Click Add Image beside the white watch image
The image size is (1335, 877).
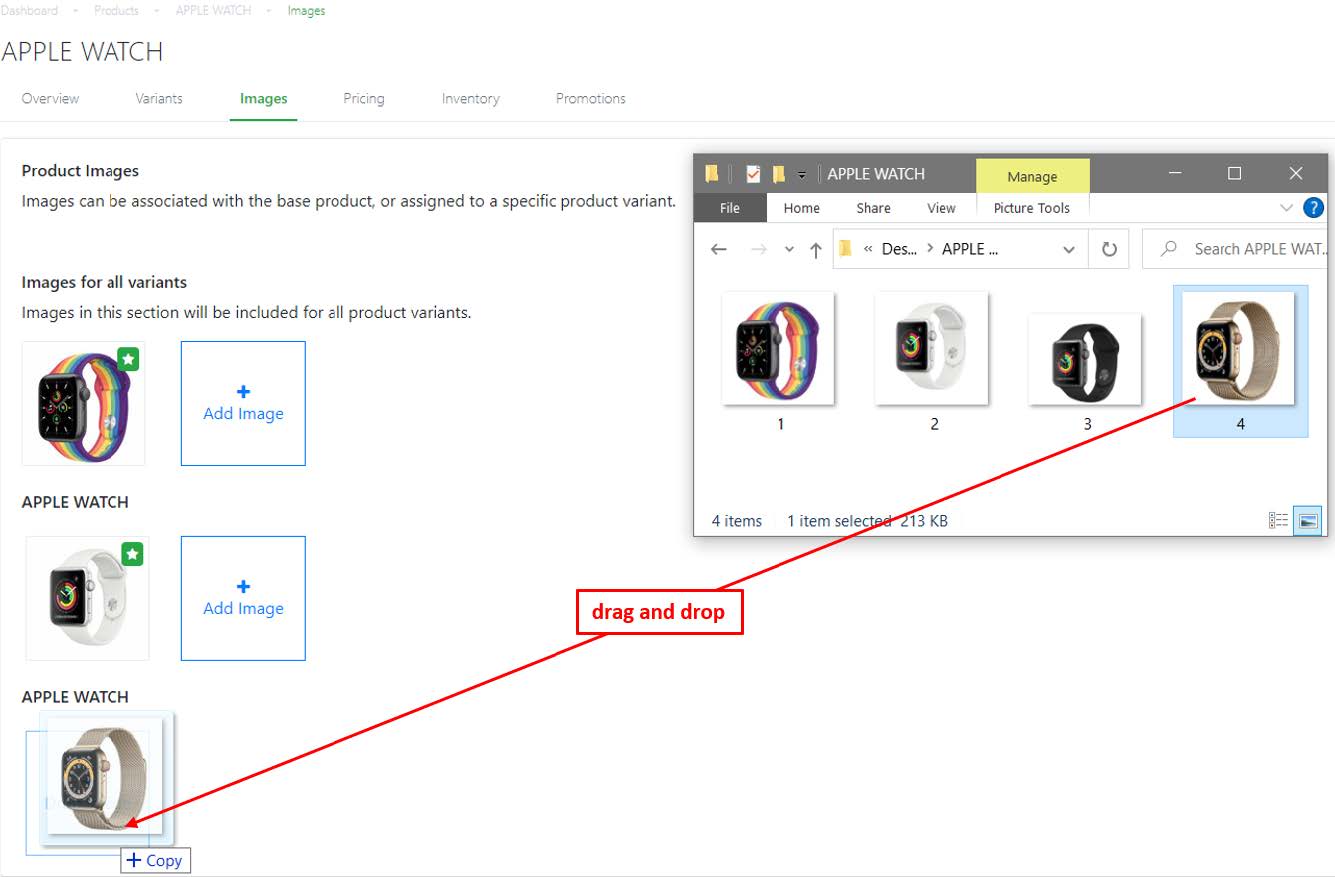click(243, 598)
